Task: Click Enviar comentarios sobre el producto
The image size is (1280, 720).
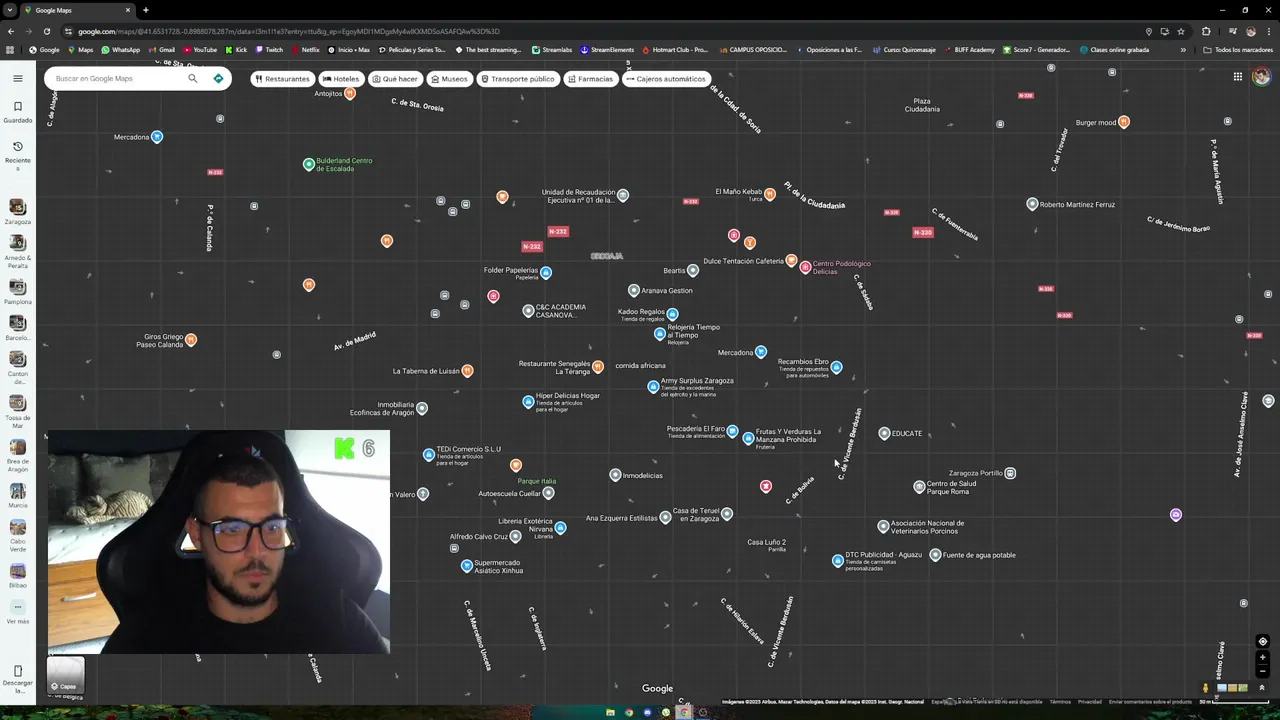Action: [x=1151, y=702]
